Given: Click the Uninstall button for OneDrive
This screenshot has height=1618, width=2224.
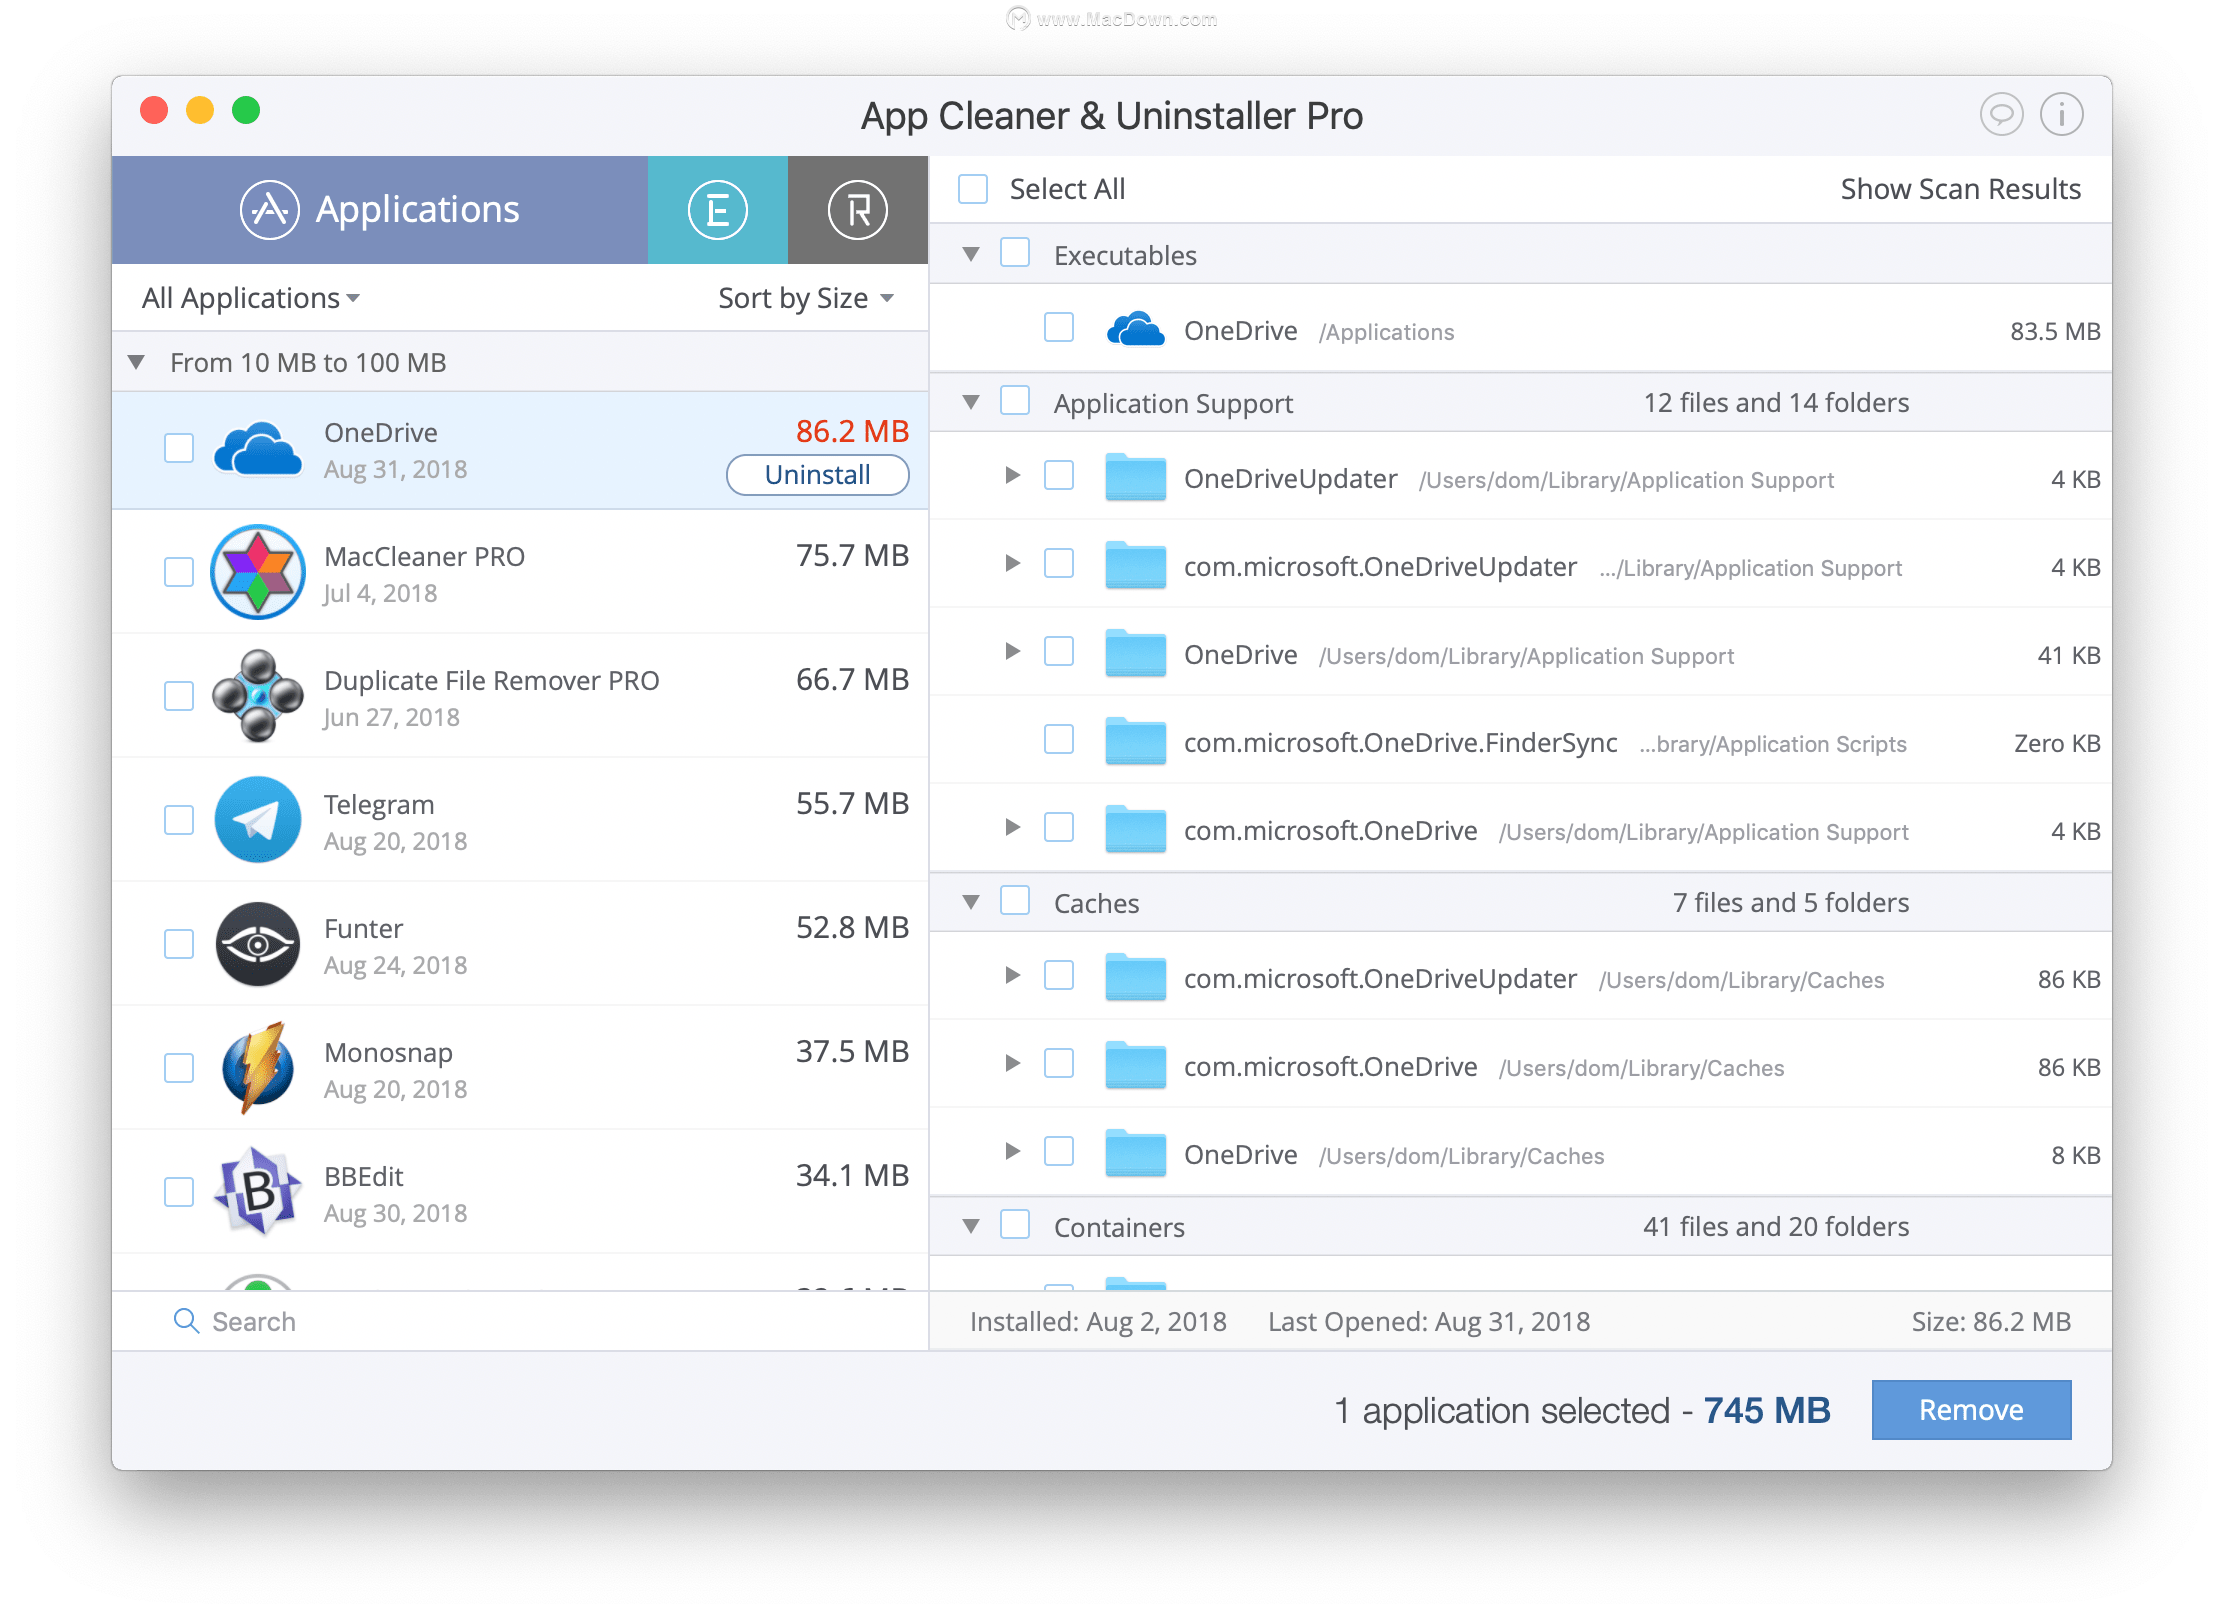Looking at the screenshot, I should 817,475.
